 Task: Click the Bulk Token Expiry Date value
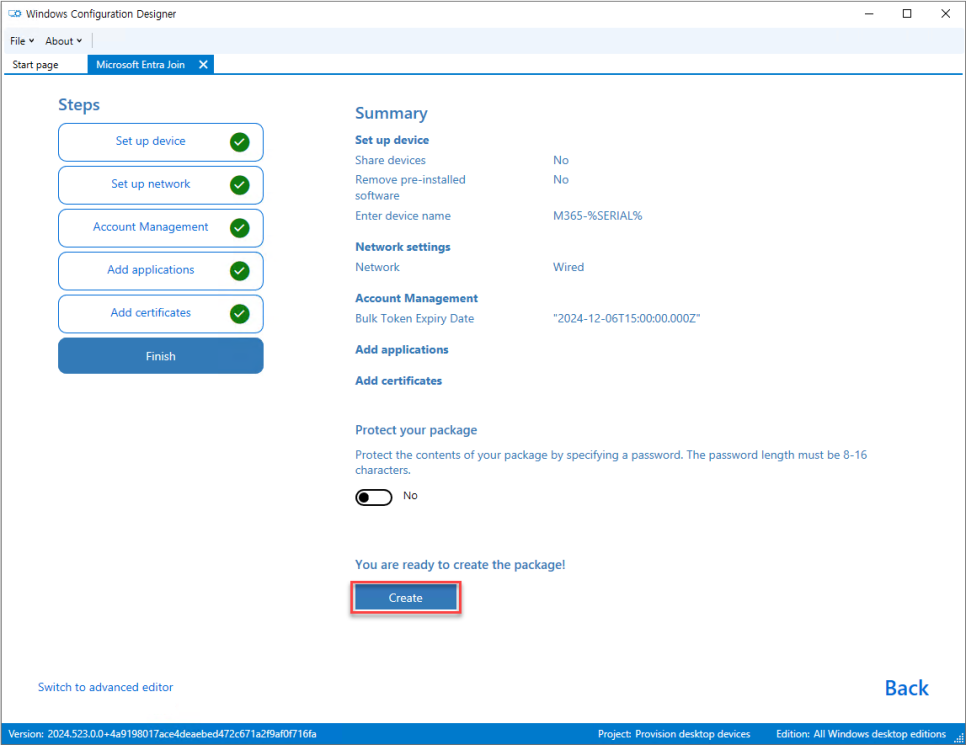(627, 319)
